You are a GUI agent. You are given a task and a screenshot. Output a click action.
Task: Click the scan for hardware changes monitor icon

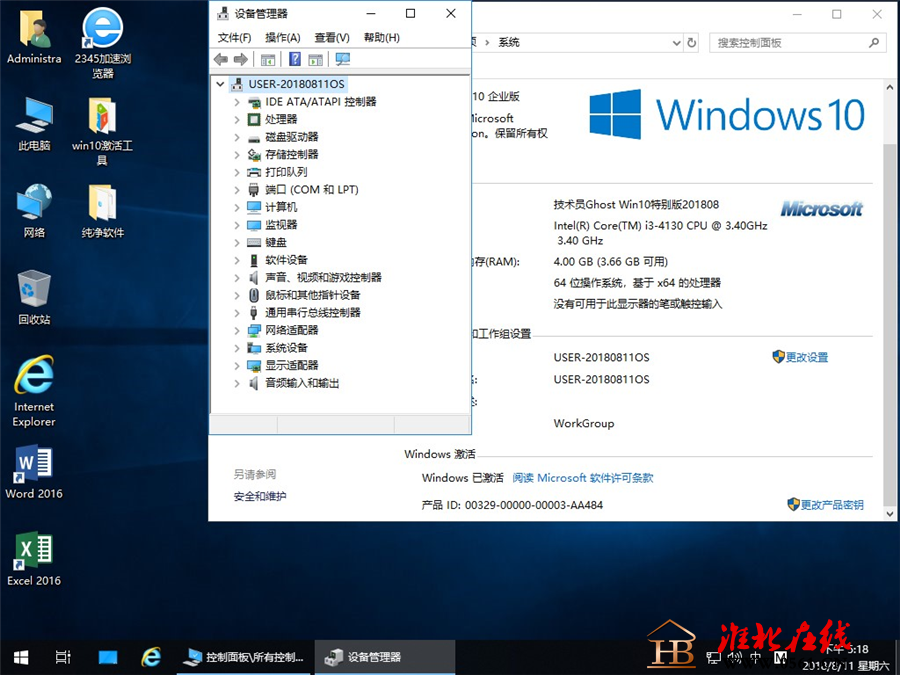343,59
